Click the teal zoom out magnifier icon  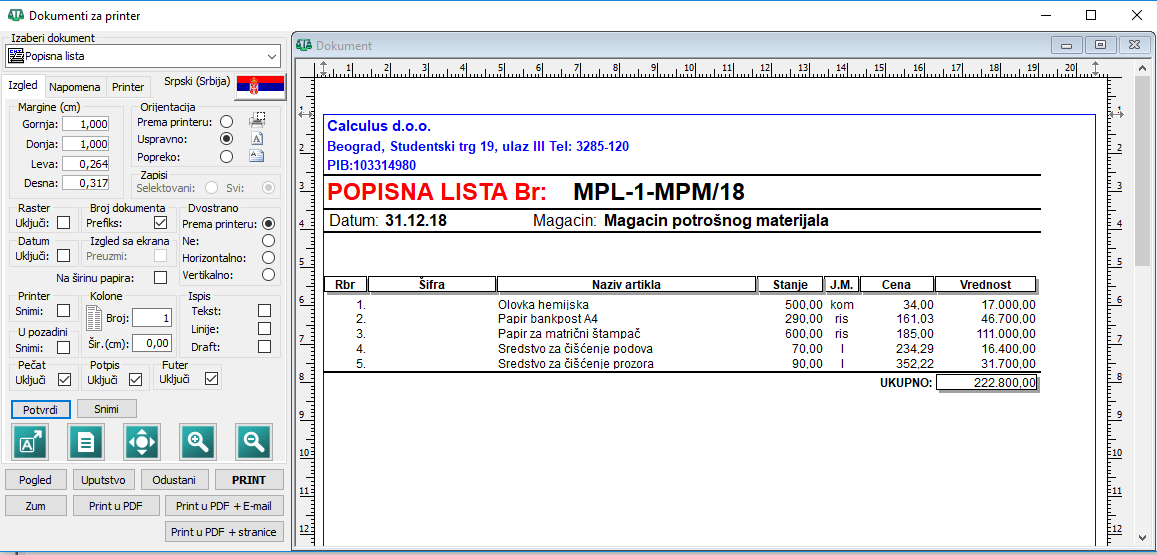tap(255, 442)
